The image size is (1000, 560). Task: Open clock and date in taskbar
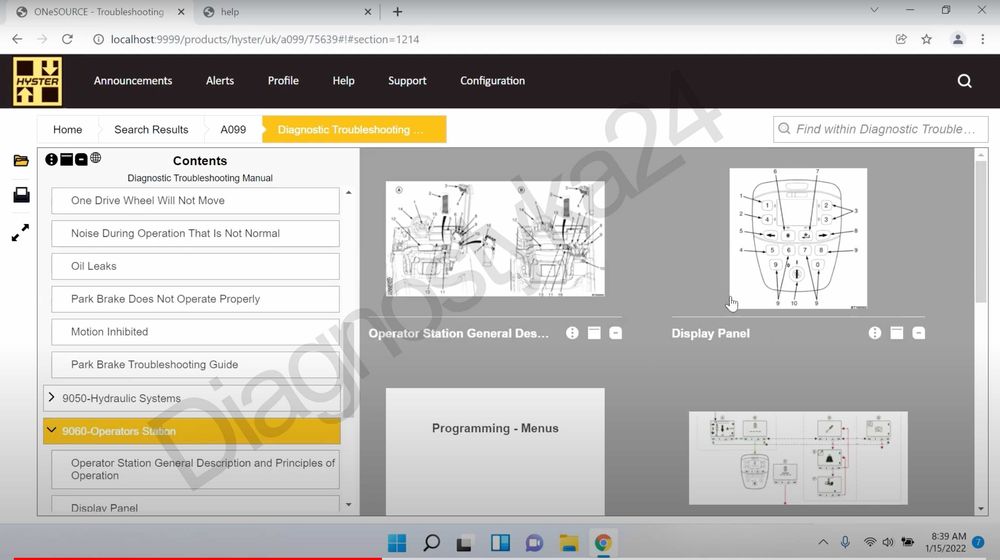pos(948,542)
